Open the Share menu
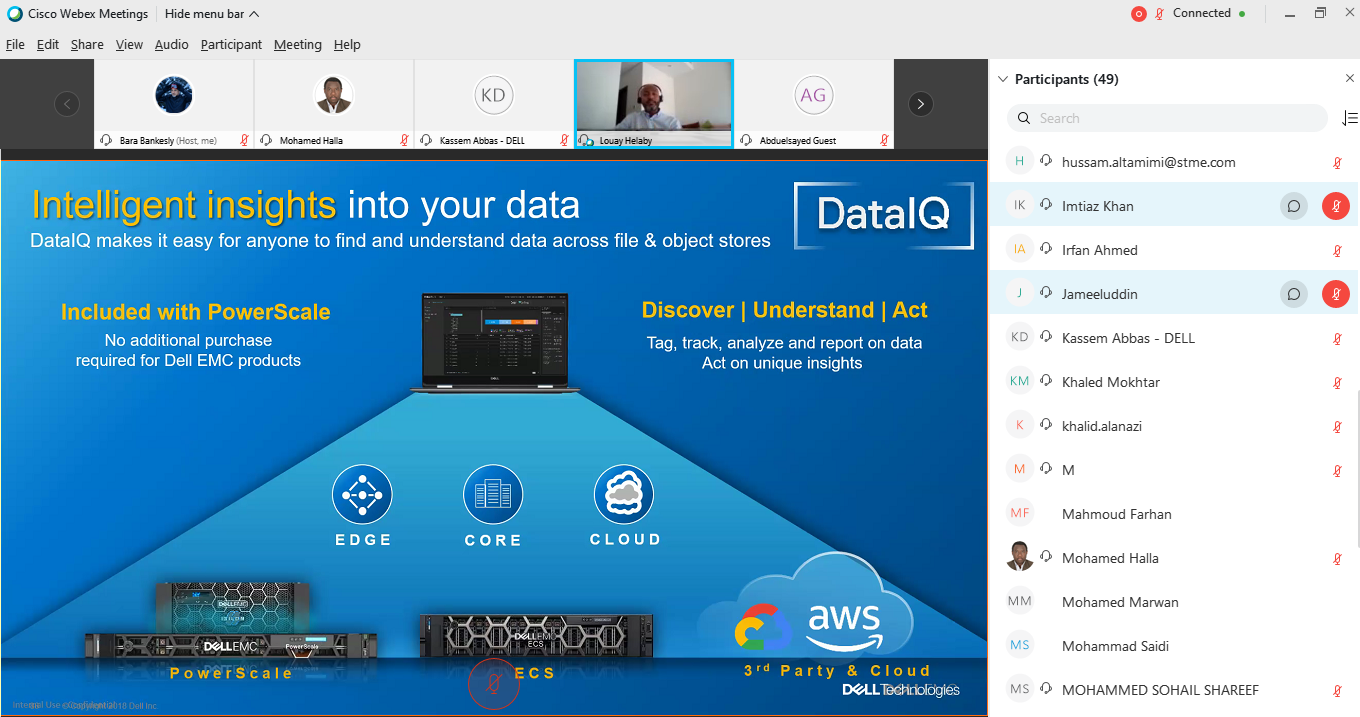This screenshot has height=717, width=1360. 87,45
